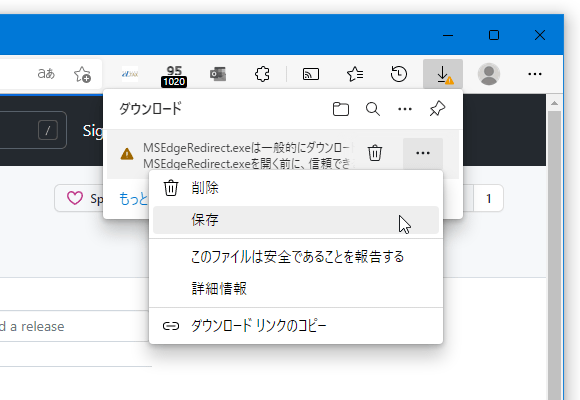
Task: Click the 'a release' text field on page
Action: [x=74, y=326]
